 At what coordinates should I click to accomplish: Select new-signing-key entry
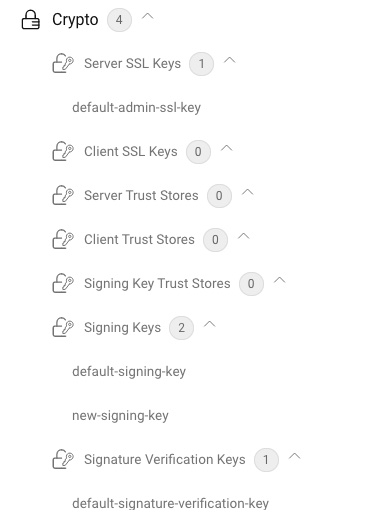click(120, 416)
